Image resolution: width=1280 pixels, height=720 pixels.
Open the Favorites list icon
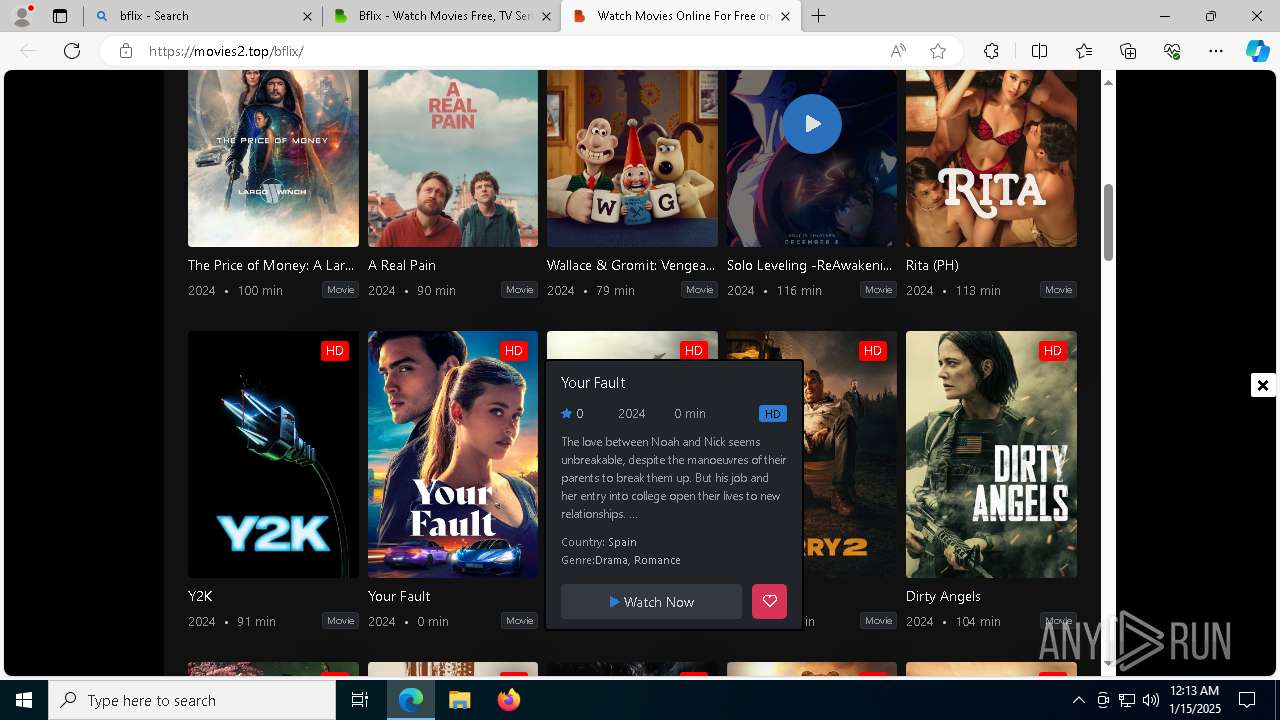point(1084,51)
